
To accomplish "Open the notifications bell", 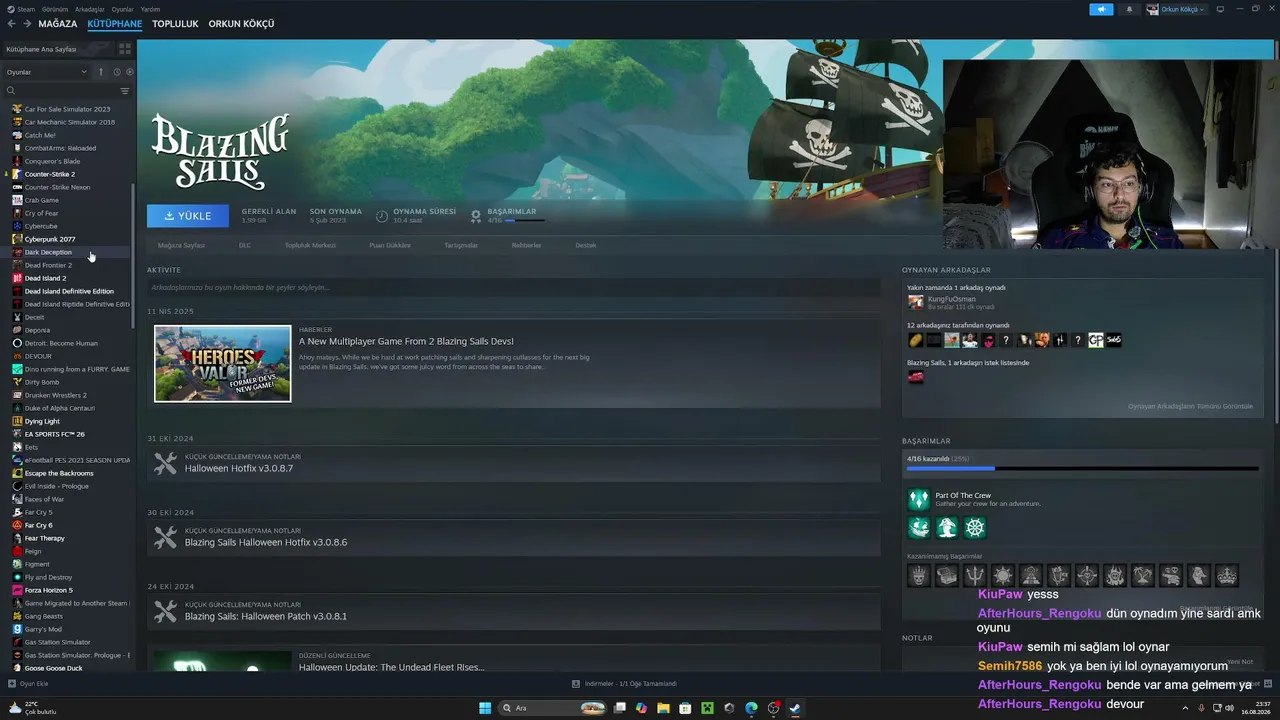I will [x=1129, y=9].
